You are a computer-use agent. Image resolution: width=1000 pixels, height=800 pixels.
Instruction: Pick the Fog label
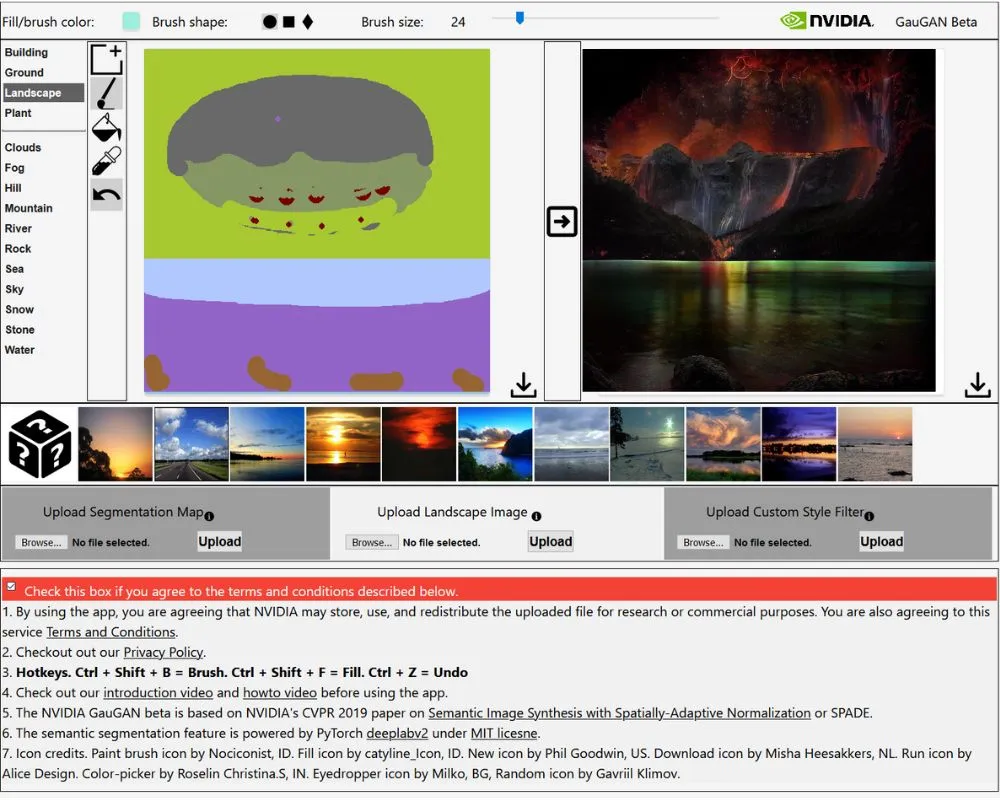(x=15, y=168)
